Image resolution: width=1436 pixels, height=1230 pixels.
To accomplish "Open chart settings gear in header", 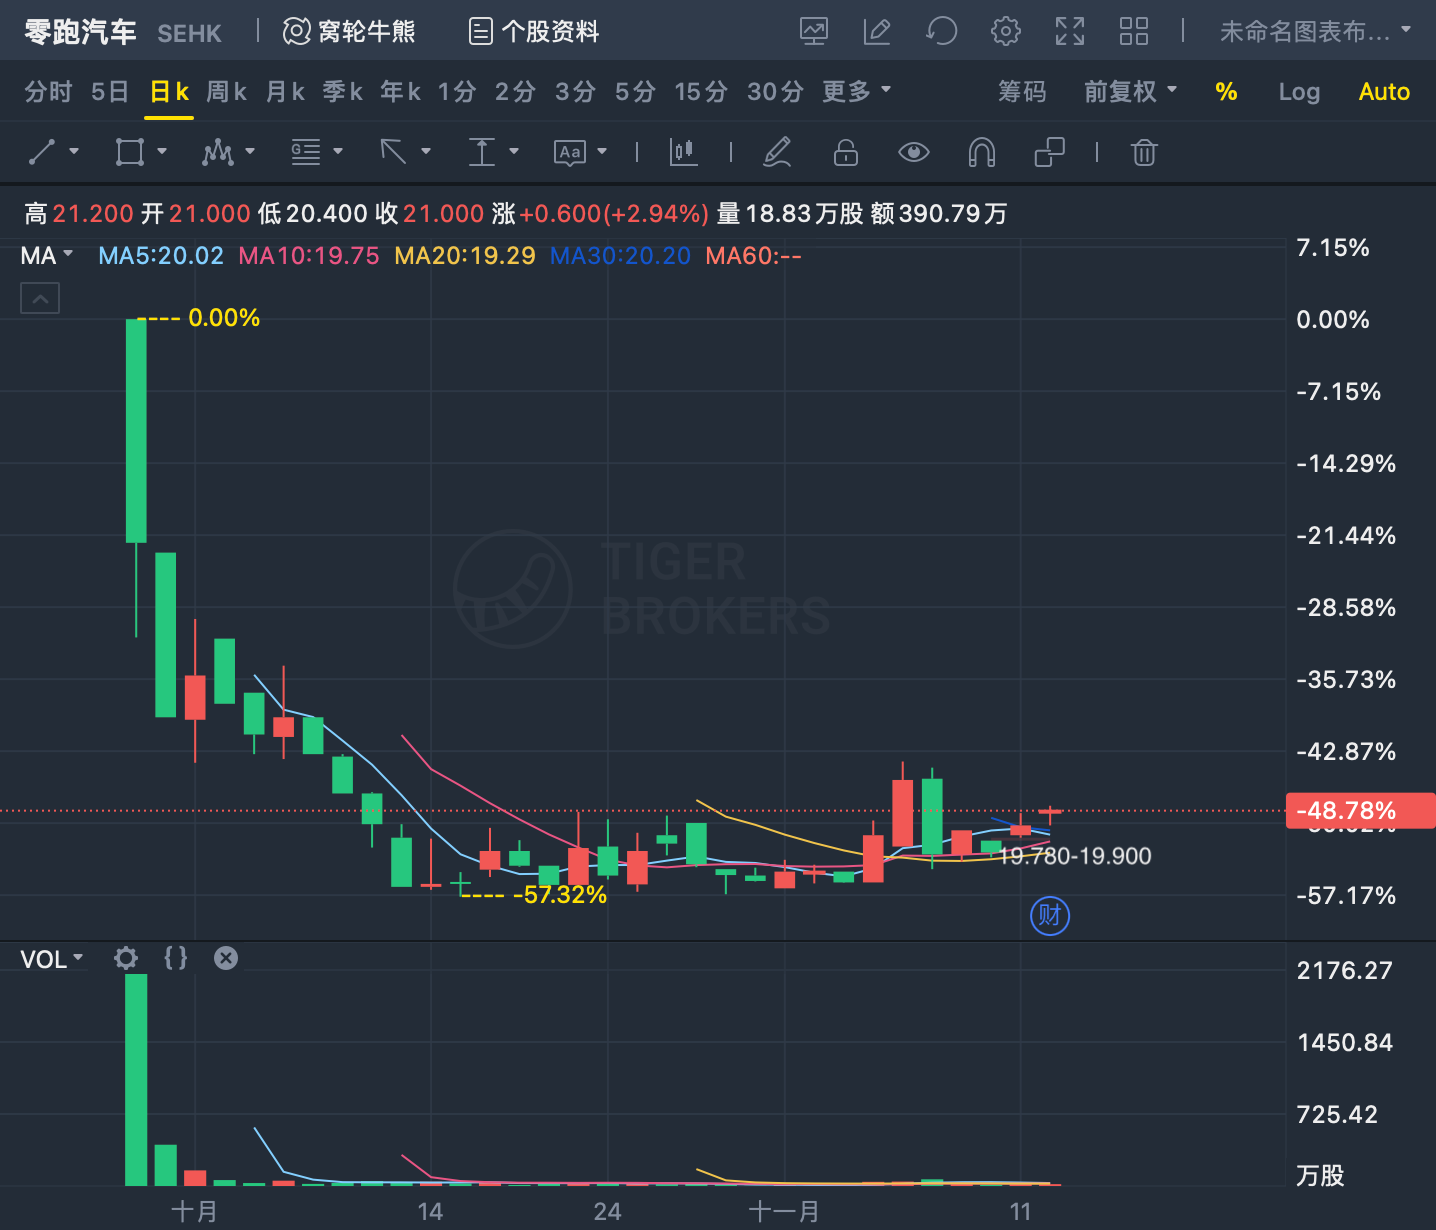I will [x=1006, y=32].
